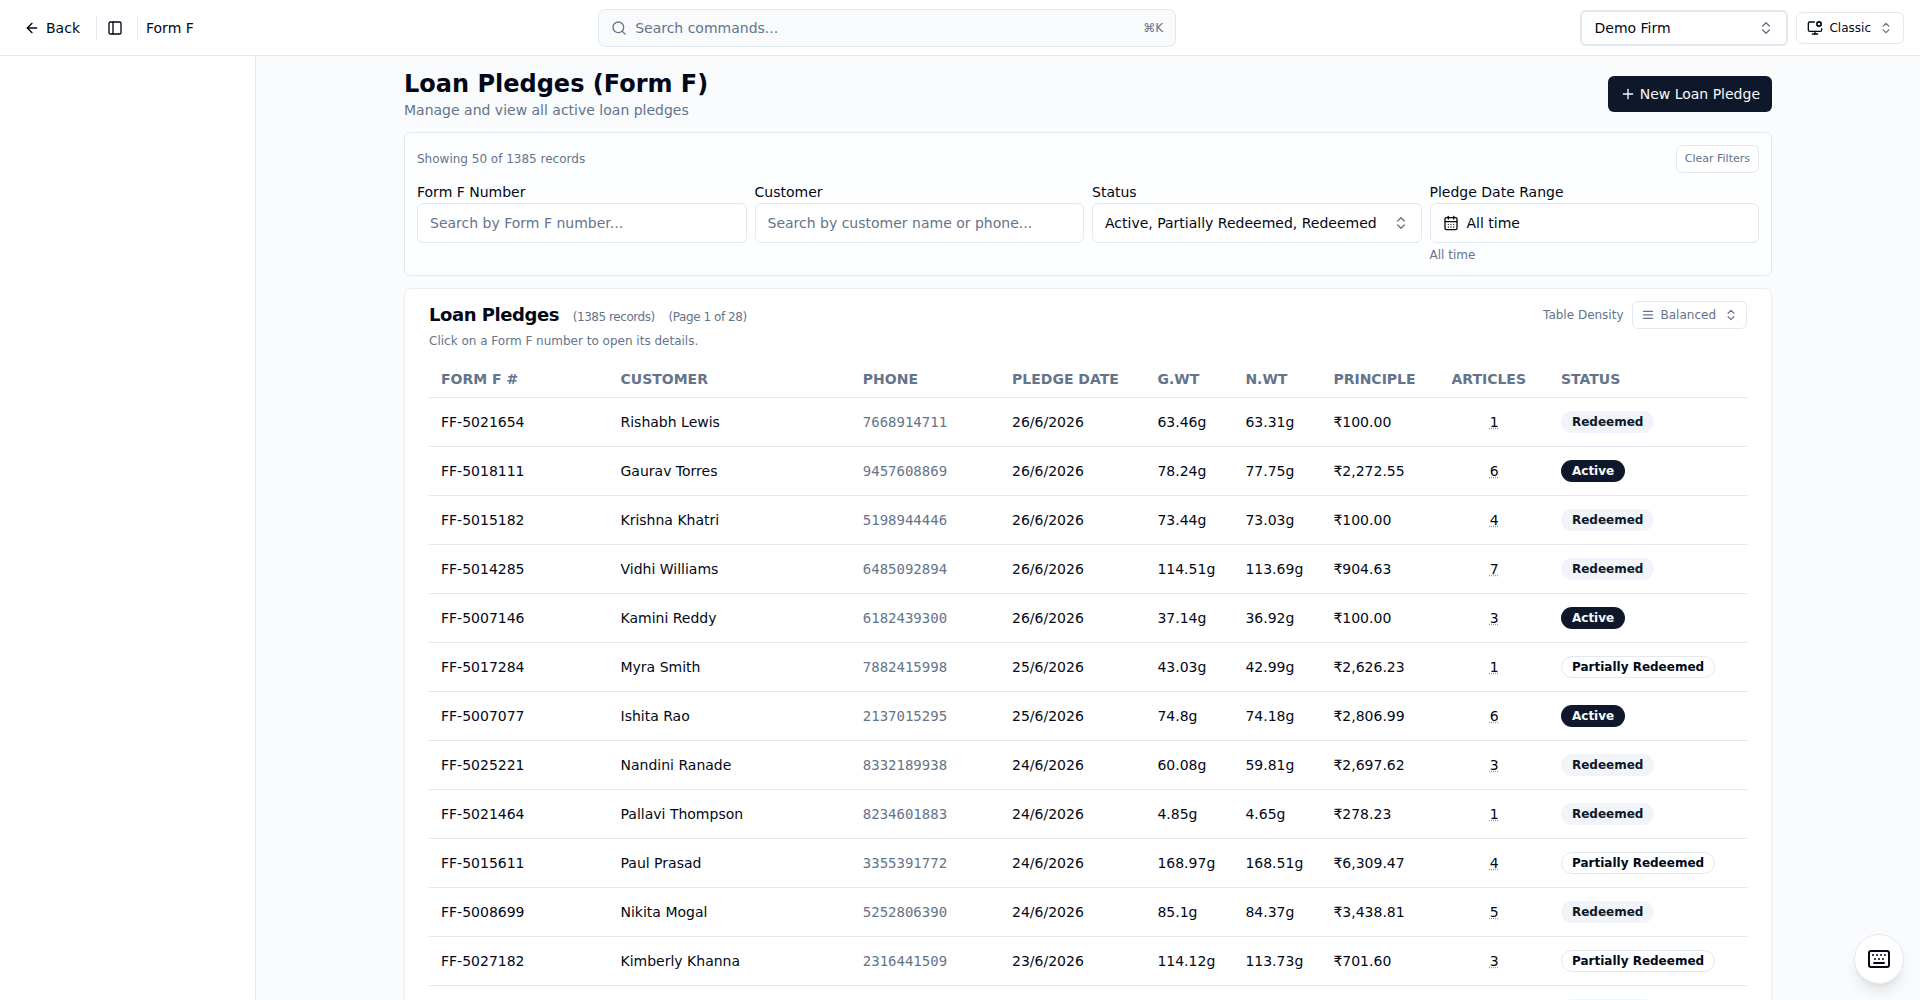The image size is (1920, 1000).
Task: Focus the Search commands box
Action: tap(886, 28)
